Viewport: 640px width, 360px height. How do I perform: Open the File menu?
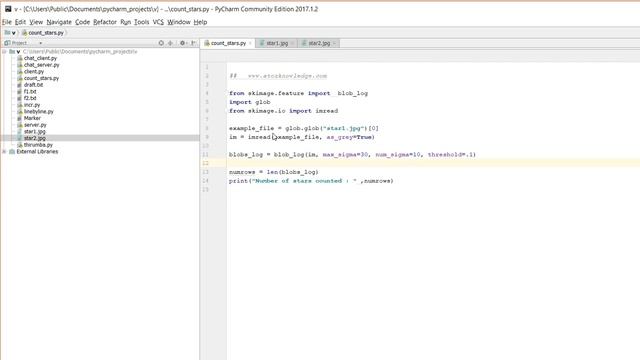pyautogui.click(x=7, y=22)
